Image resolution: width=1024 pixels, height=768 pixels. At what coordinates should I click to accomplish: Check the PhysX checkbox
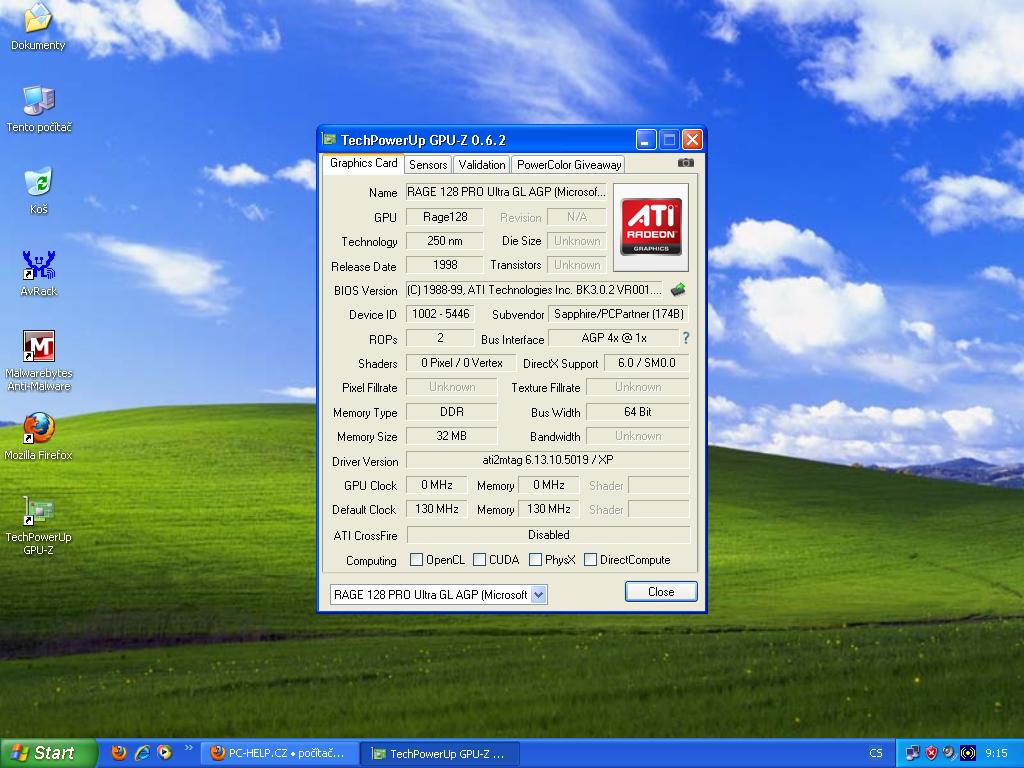[x=536, y=560]
